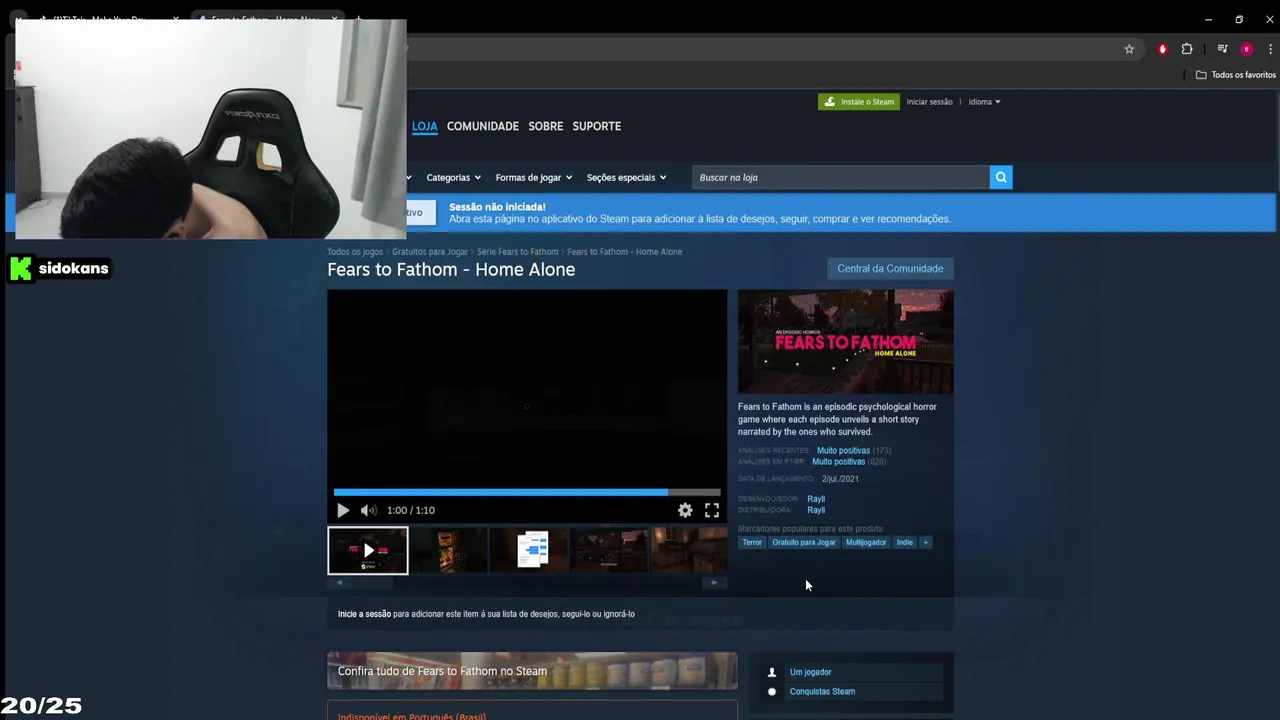This screenshot has height=720, width=1280.
Task: Select the Terror tag
Action: coord(752,542)
